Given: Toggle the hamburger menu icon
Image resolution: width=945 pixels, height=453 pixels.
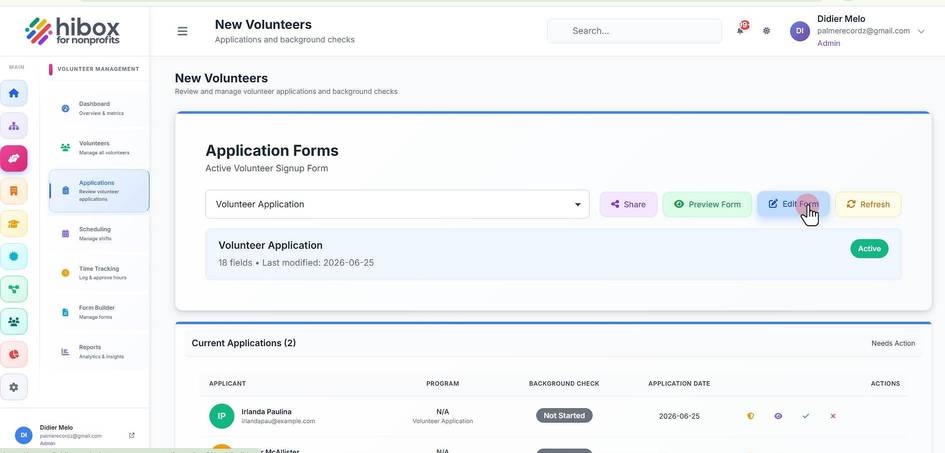Looking at the screenshot, I should 182,31.
